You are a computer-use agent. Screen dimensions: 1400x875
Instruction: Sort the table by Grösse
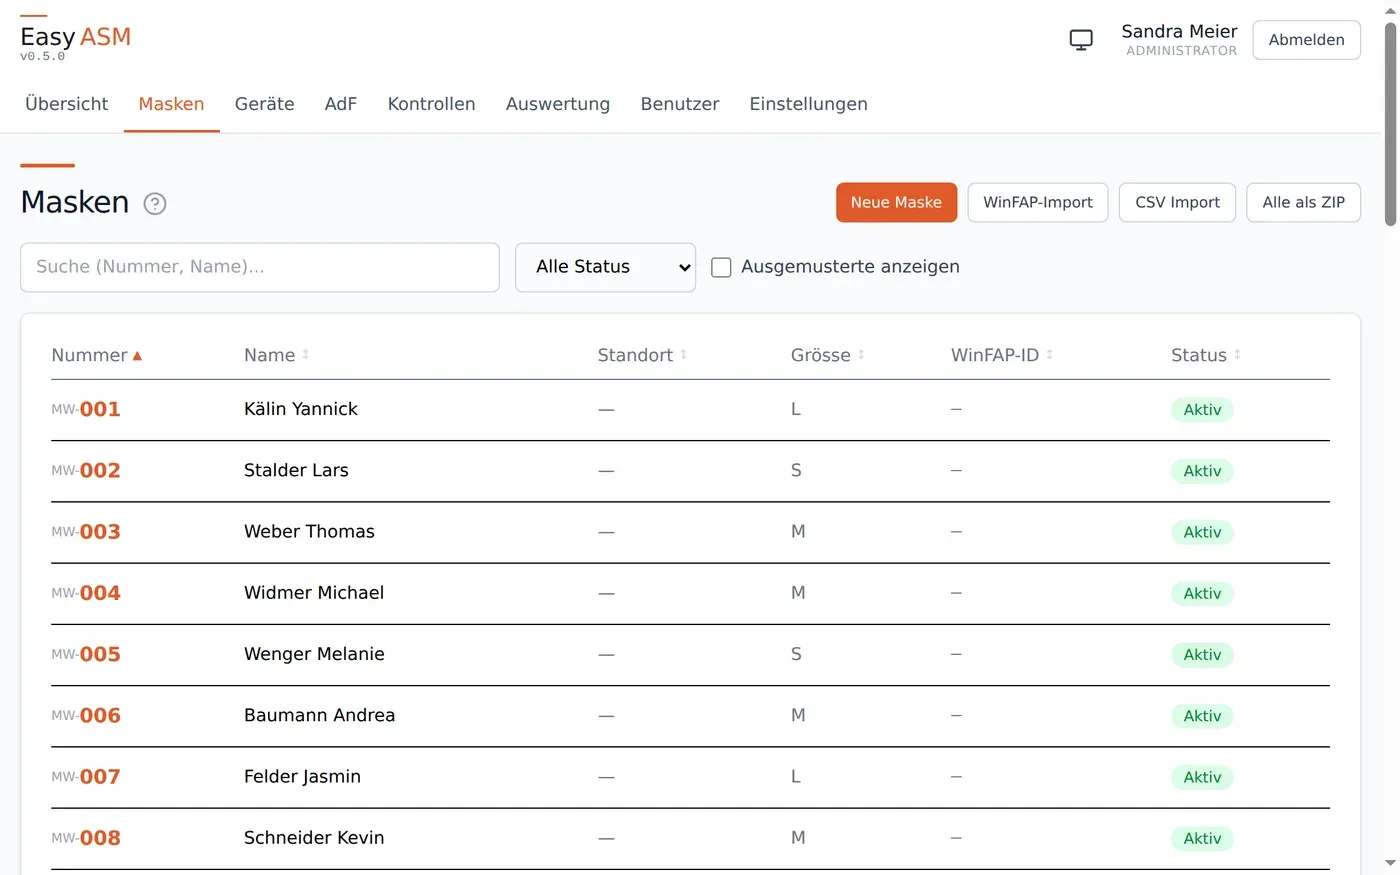[828, 355]
